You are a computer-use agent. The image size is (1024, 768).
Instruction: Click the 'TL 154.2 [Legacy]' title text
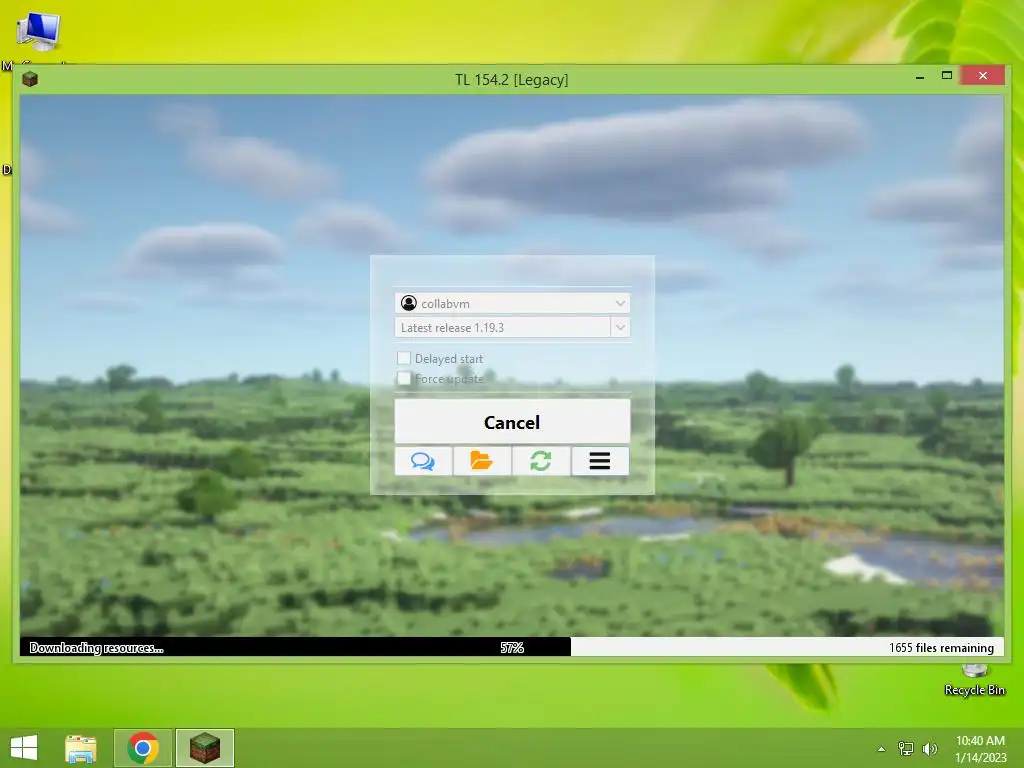tap(511, 80)
